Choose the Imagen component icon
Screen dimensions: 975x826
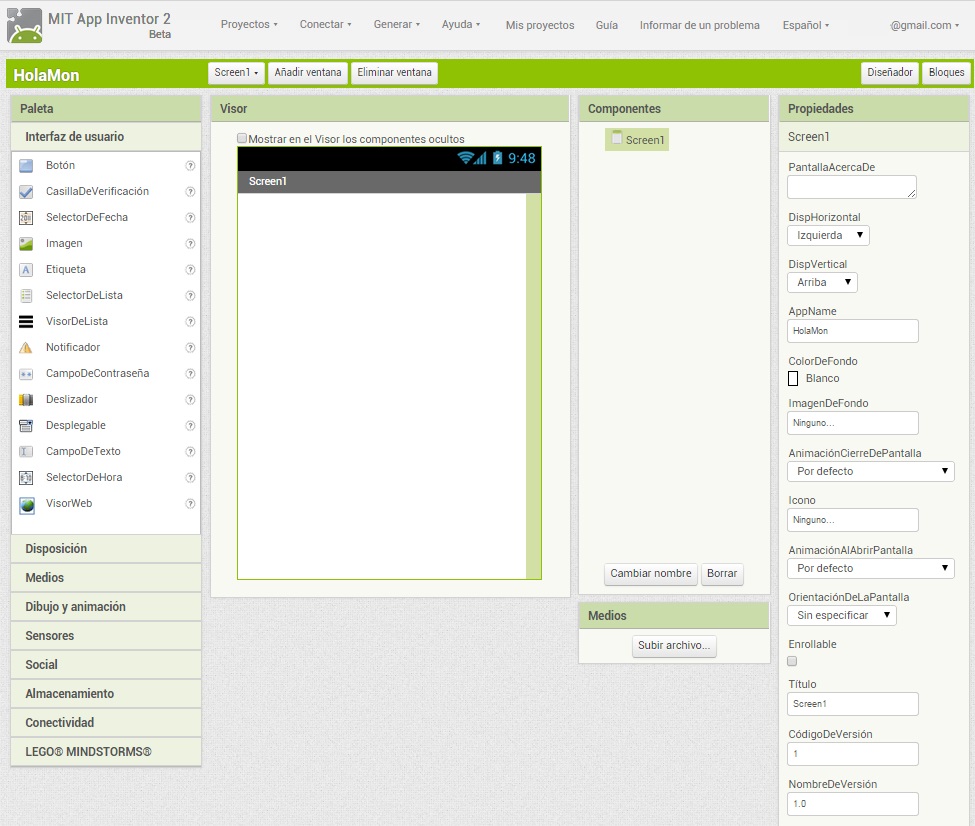pyautogui.click(x=26, y=244)
